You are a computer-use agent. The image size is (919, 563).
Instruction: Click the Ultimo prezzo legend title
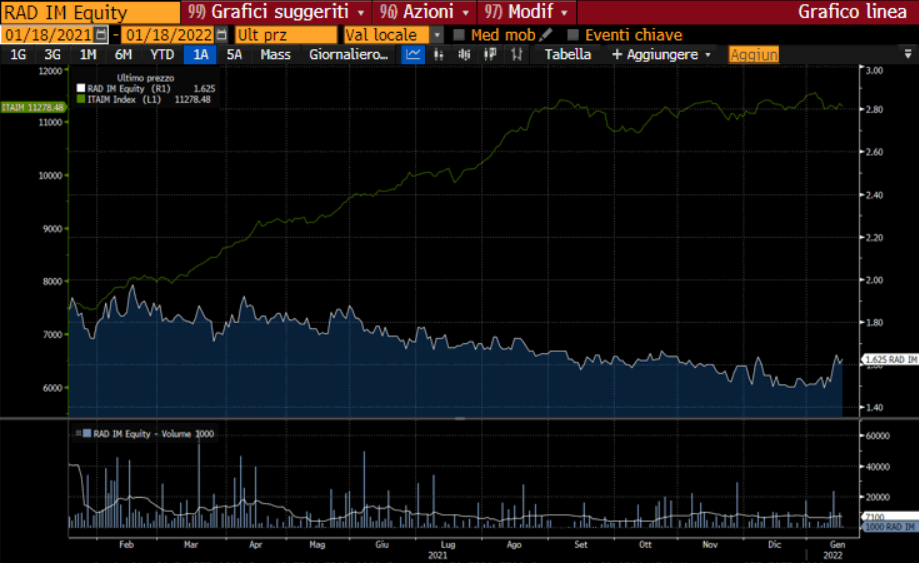click(x=145, y=77)
